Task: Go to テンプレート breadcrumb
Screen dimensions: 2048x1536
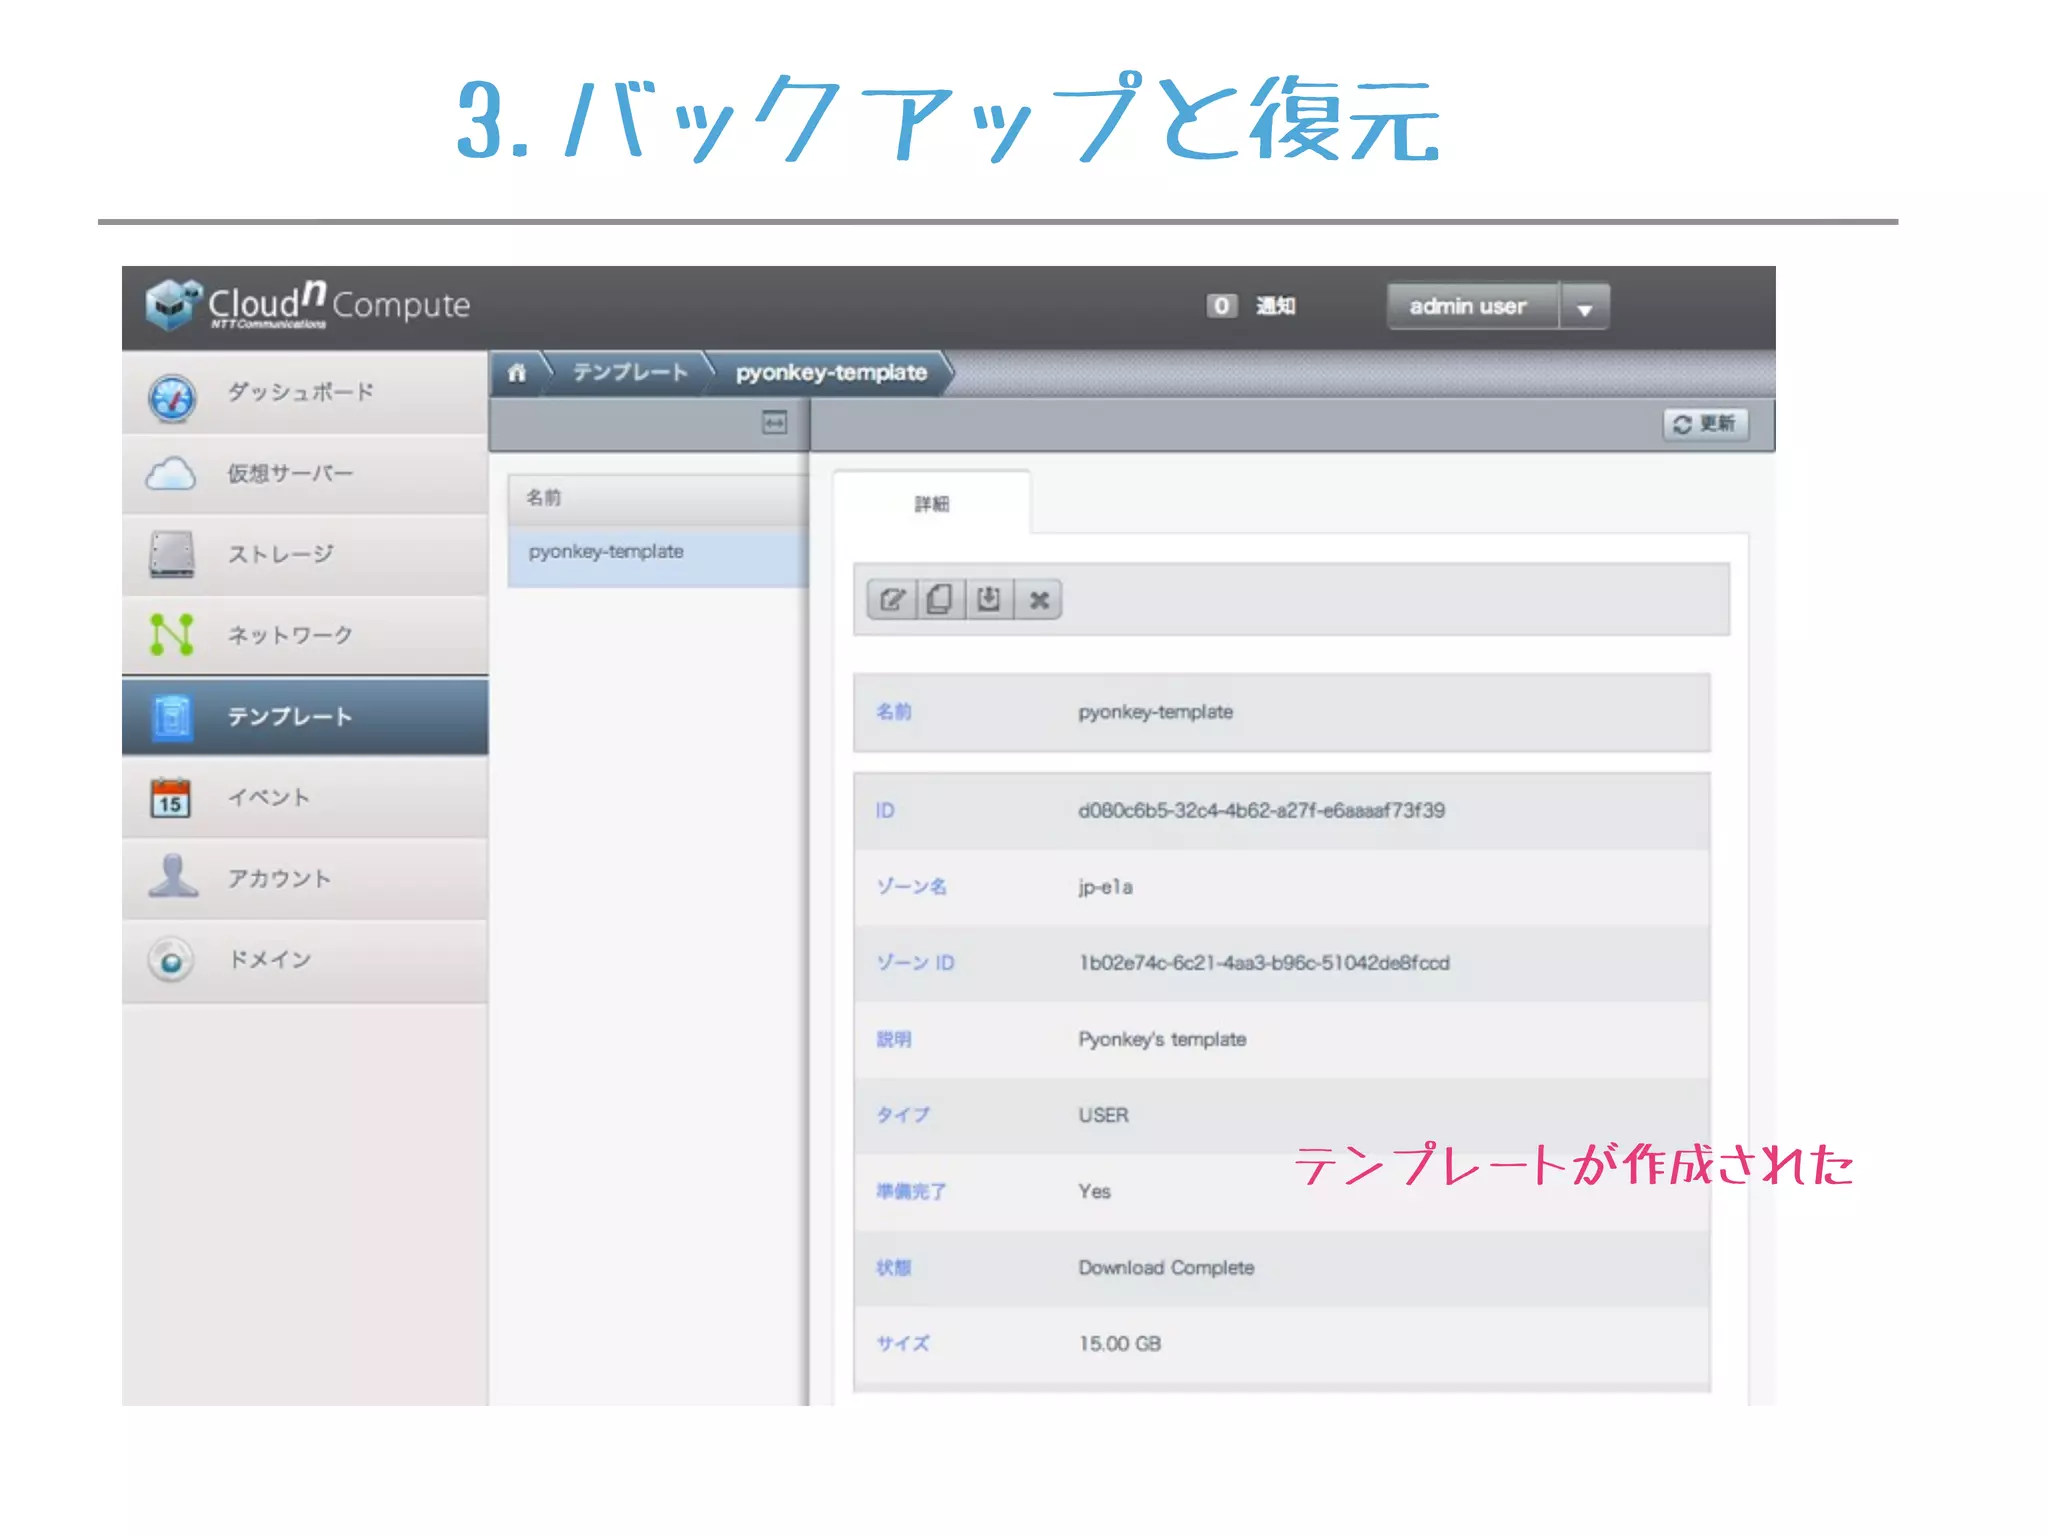Action: pyautogui.click(x=630, y=373)
